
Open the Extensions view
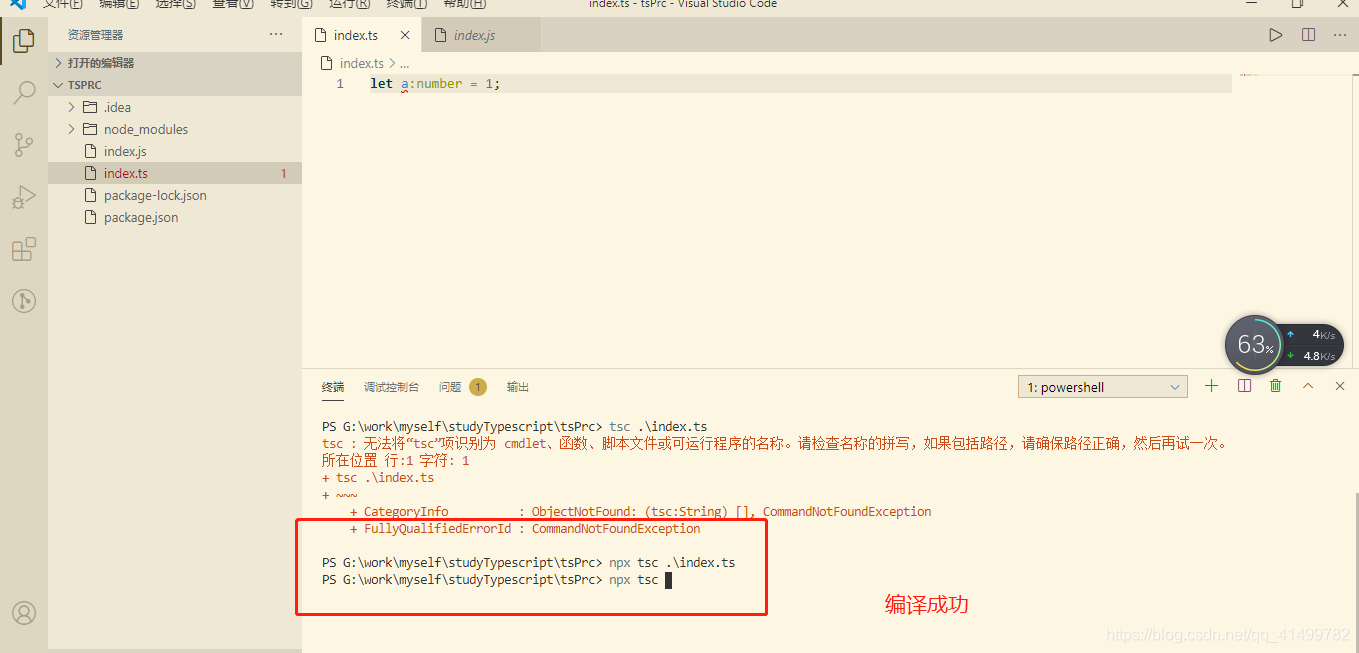point(24,249)
